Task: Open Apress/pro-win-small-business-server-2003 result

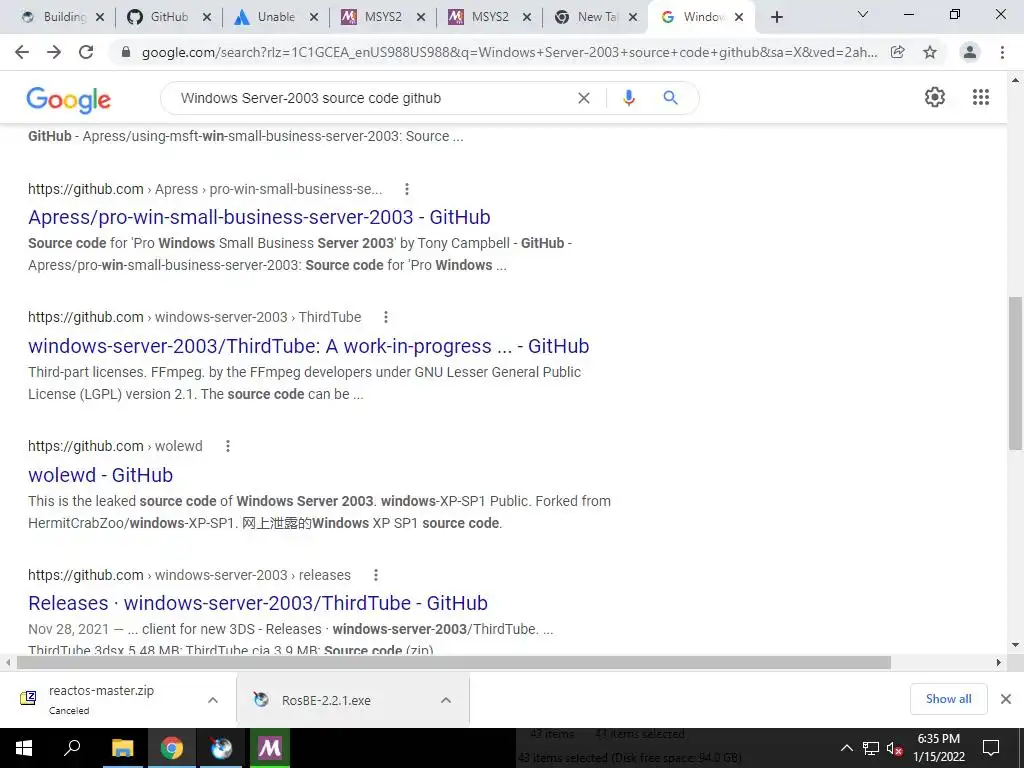Action: pyautogui.click(x=259, y=217)
